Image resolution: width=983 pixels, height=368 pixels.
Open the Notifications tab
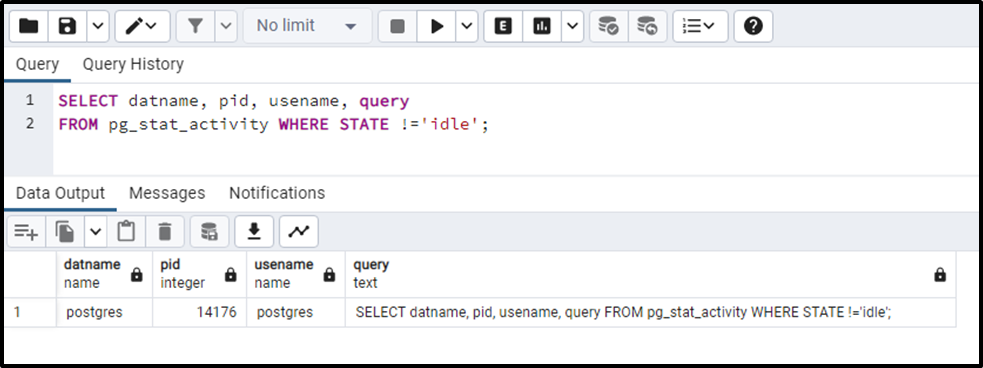coord(277,193)
